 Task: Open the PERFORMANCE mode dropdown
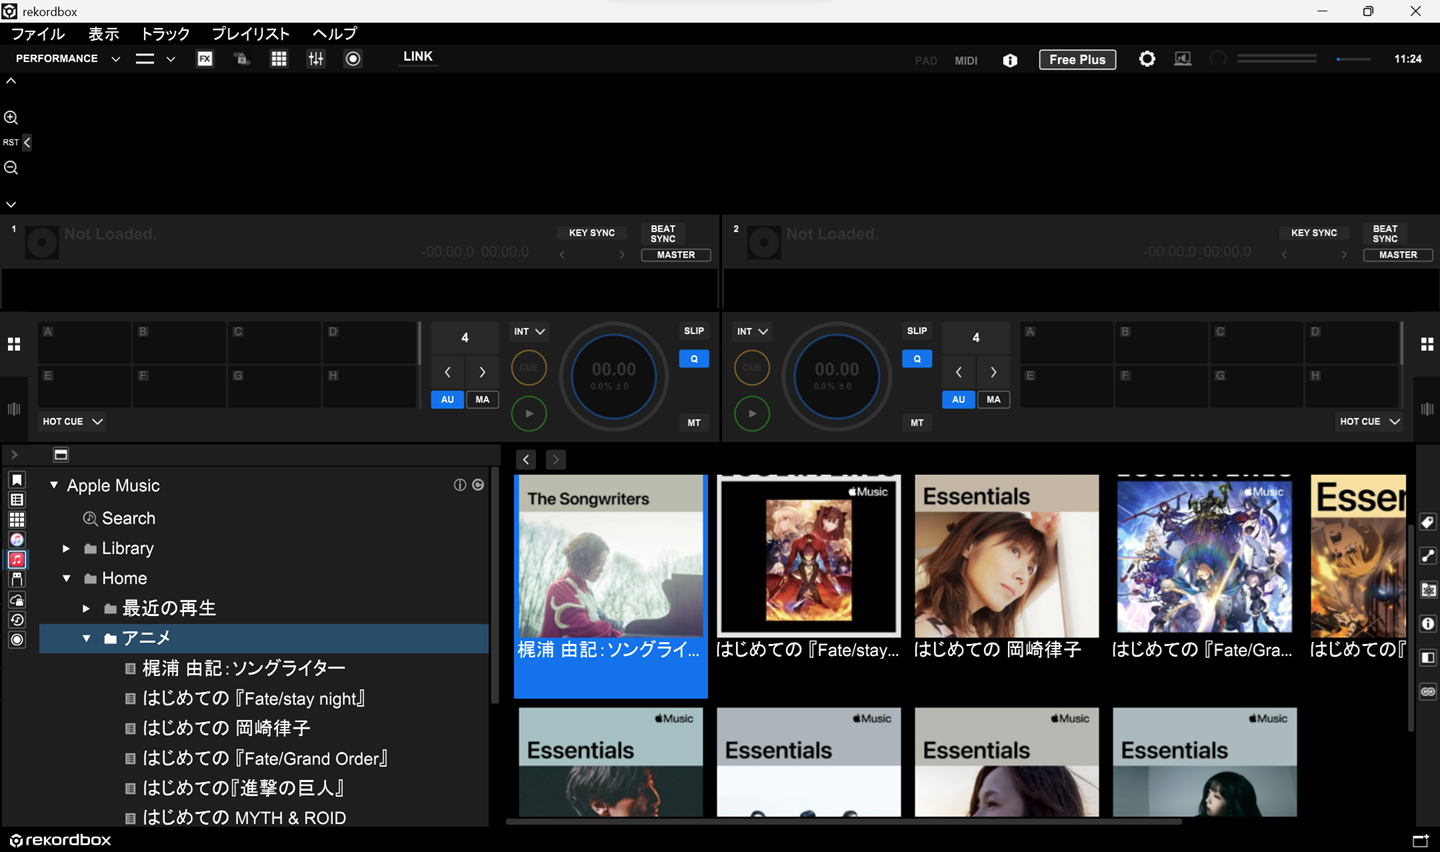[x=67, y=59]
